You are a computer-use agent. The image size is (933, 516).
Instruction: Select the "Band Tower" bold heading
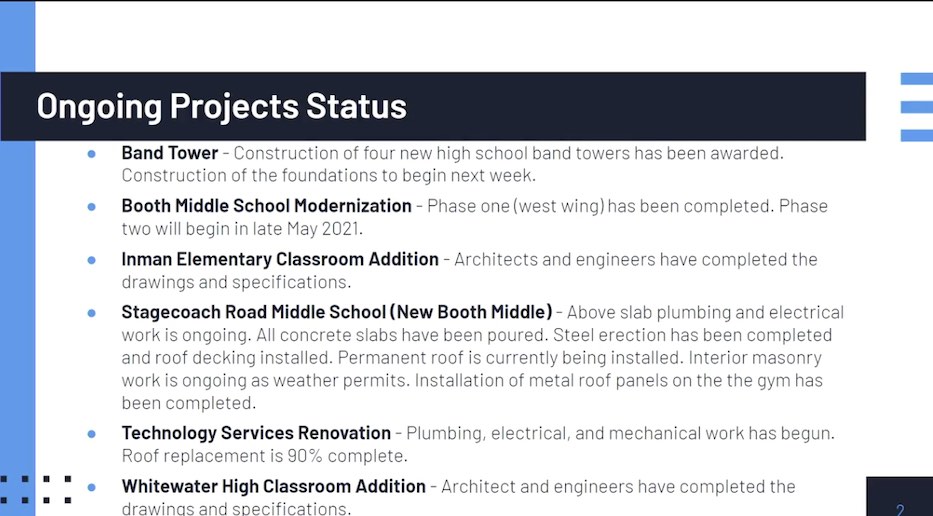pos(169,153)
